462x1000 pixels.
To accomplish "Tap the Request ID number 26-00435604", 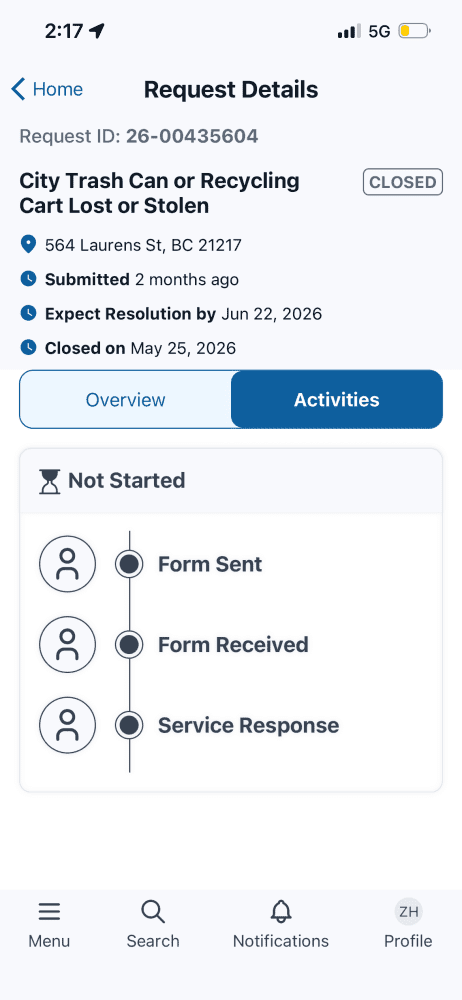I will click(x=192, y=136).
